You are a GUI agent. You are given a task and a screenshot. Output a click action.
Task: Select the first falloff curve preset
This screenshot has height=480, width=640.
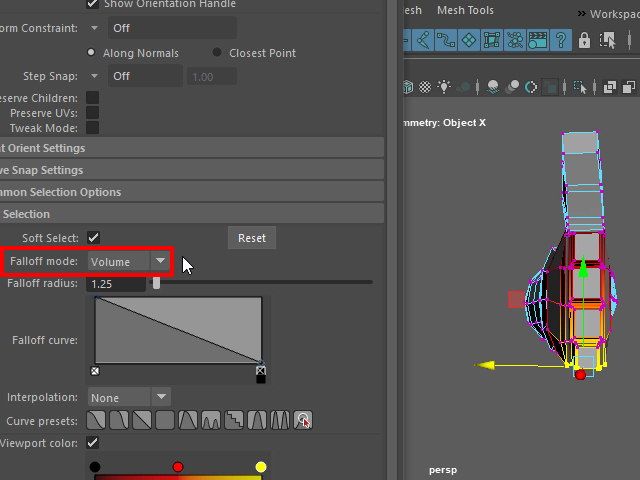coord(96,421)
